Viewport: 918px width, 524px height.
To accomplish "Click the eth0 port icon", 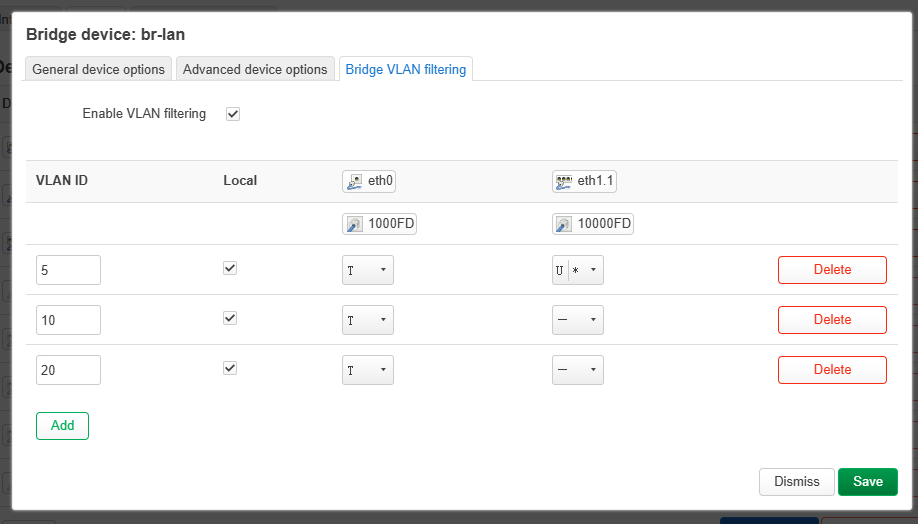I will [x=354, y=182].
